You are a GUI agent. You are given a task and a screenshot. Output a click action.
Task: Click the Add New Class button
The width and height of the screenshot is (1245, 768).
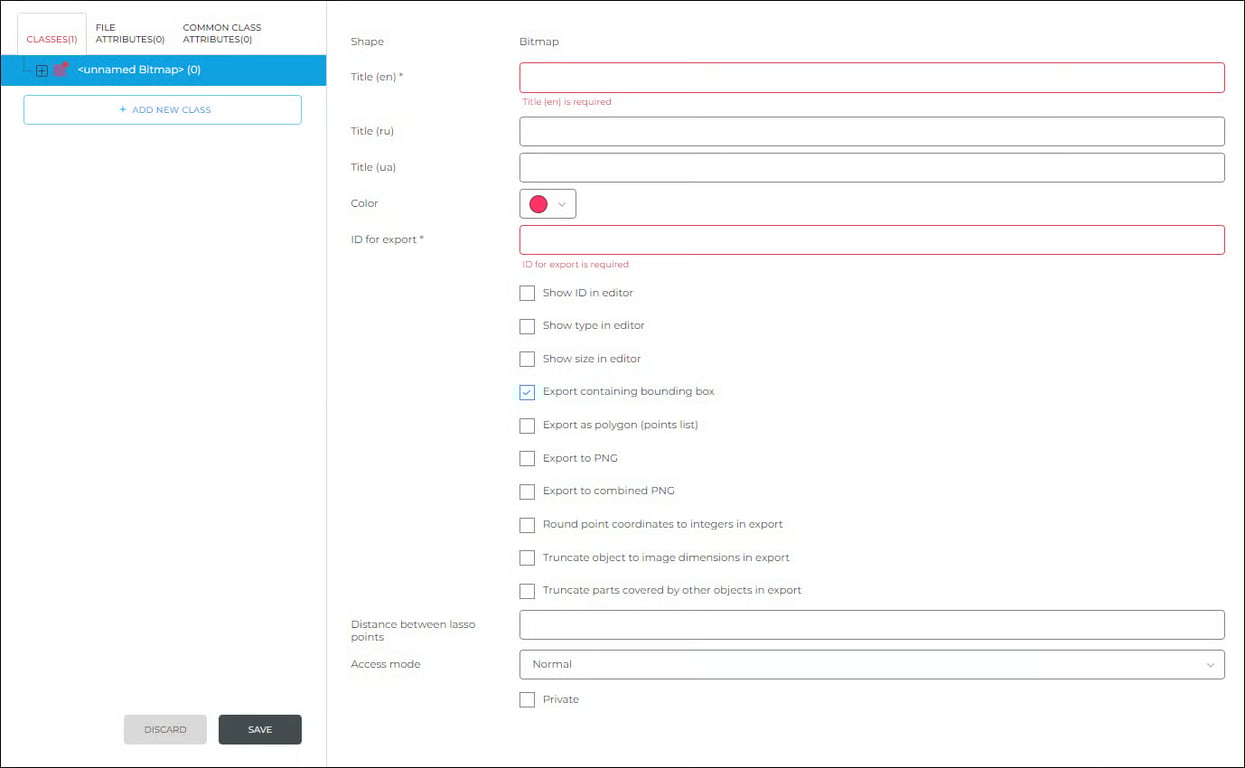point(162,109)
